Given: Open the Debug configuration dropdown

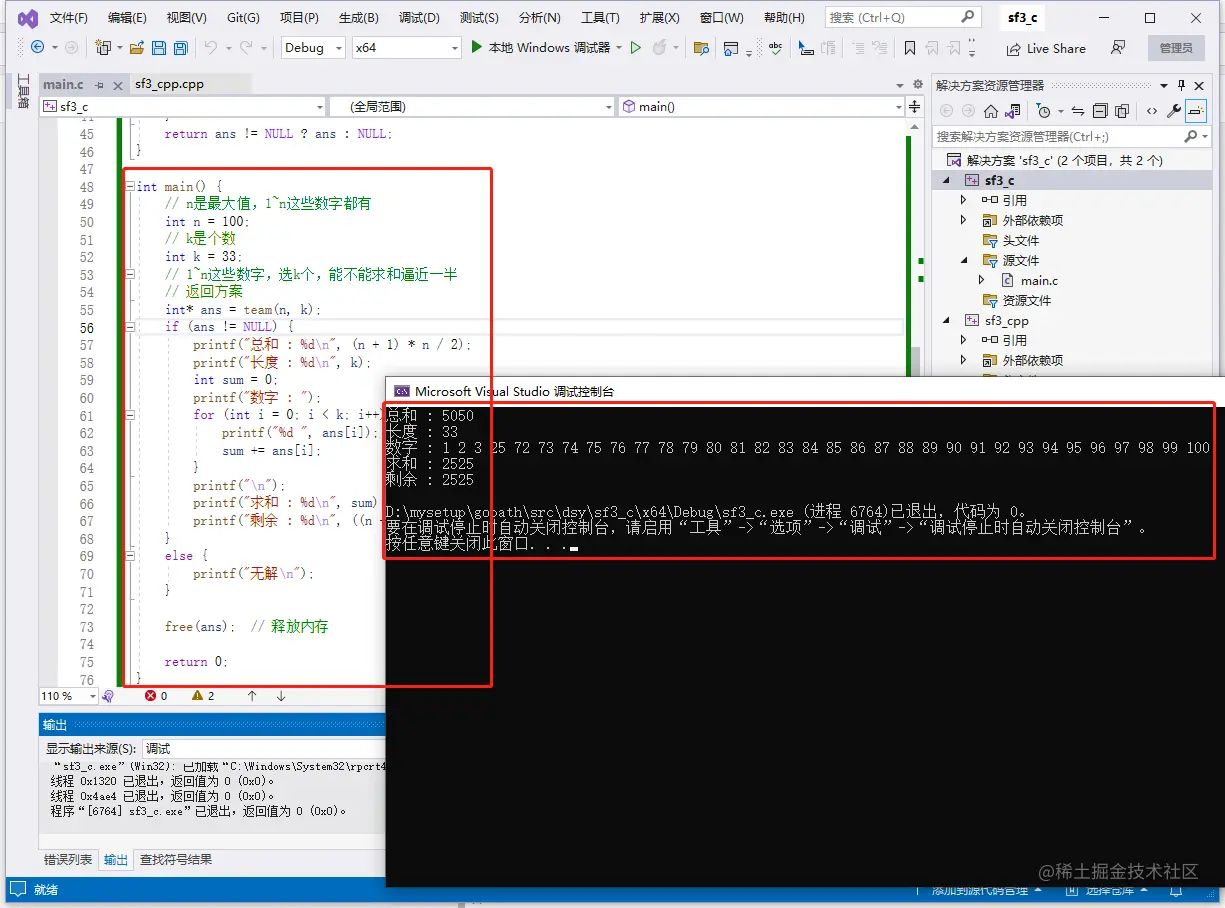Looking at the screenshot, I should pyautogui.click(x=312, y=48).
